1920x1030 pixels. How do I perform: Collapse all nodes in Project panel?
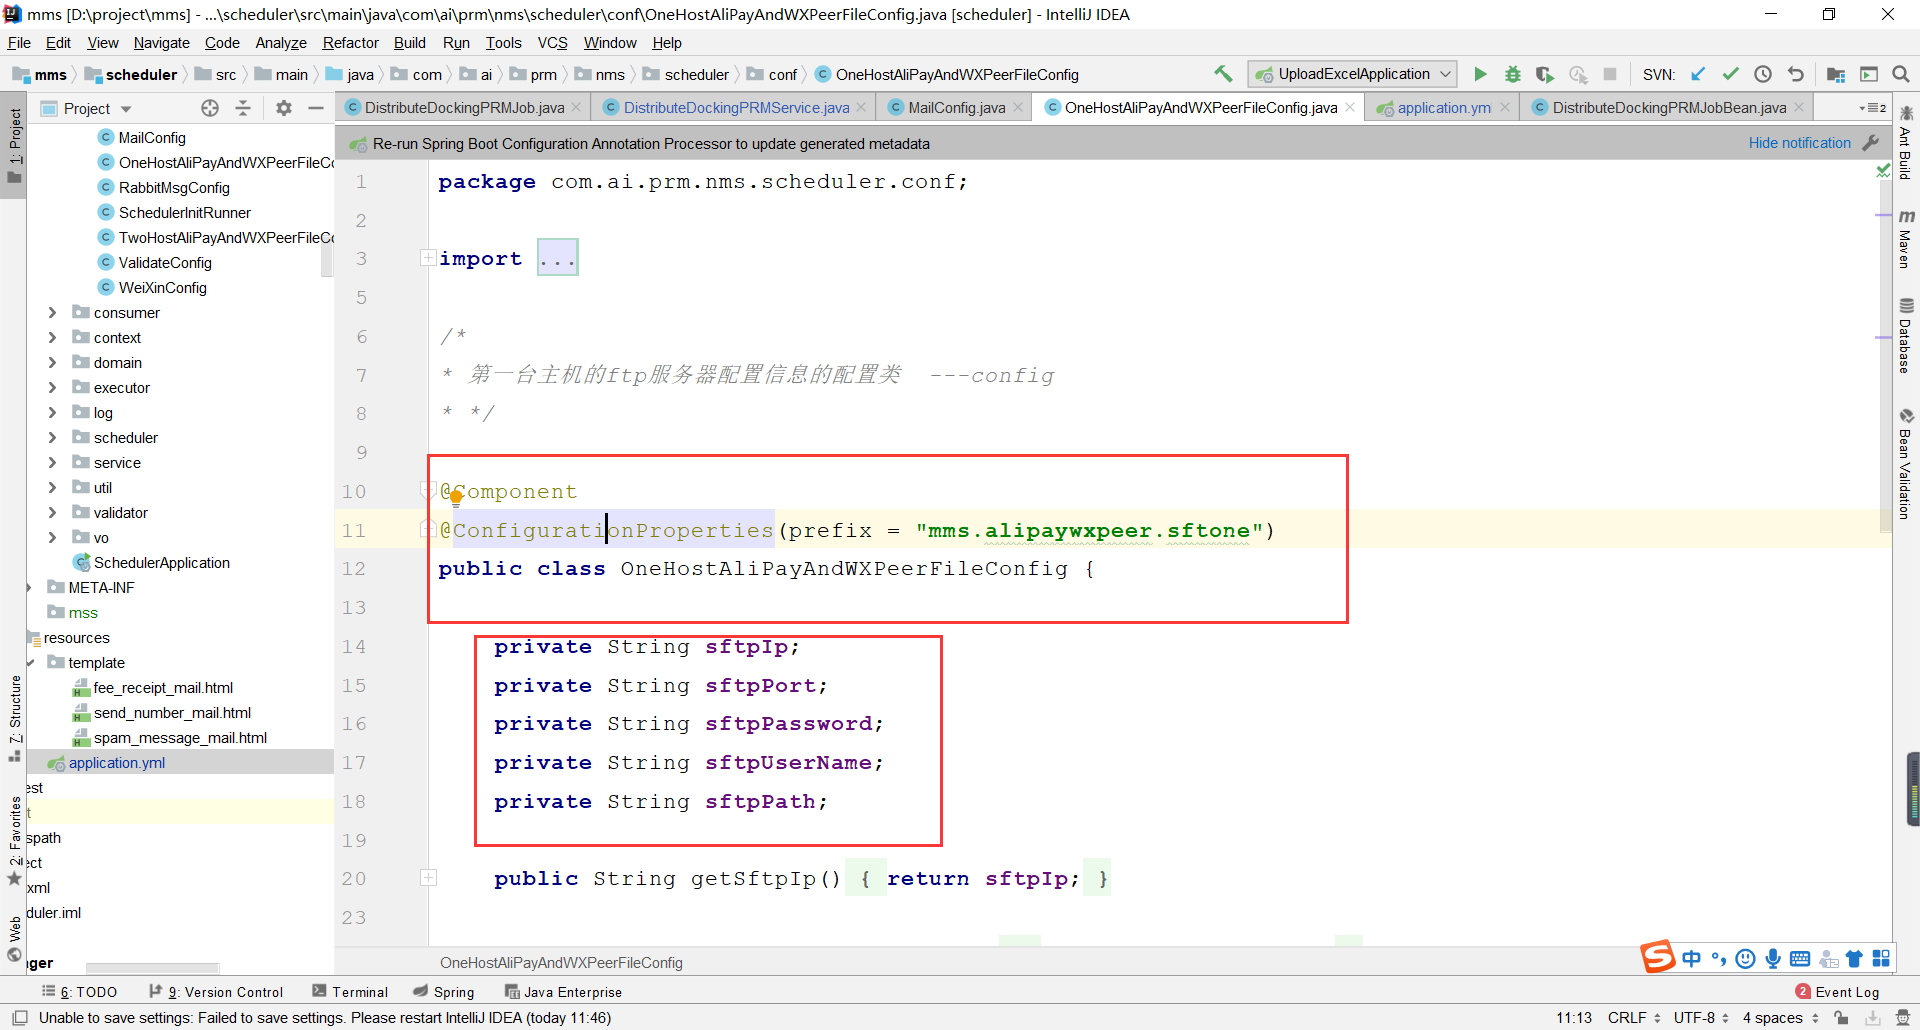pyautogui.click(x=243, y=108)
